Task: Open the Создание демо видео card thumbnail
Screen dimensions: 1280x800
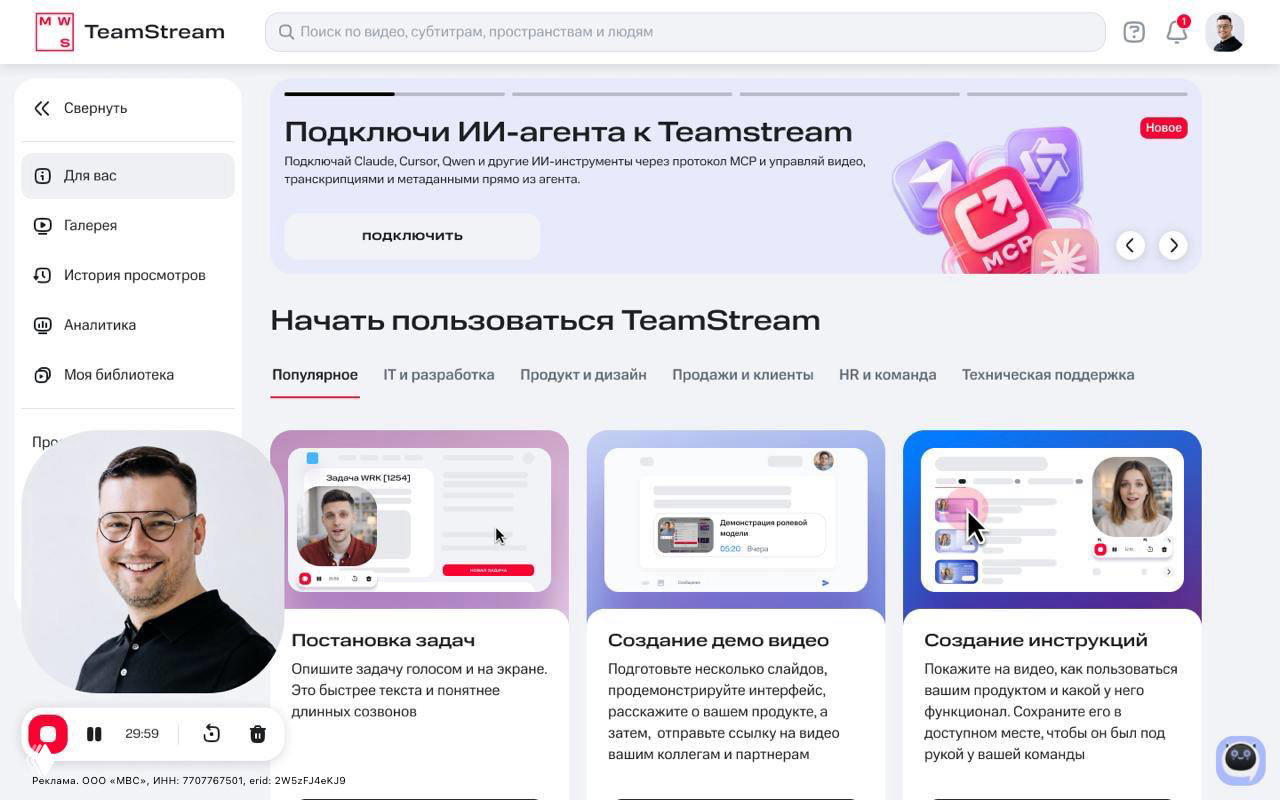Action: (x=736, y=520)
